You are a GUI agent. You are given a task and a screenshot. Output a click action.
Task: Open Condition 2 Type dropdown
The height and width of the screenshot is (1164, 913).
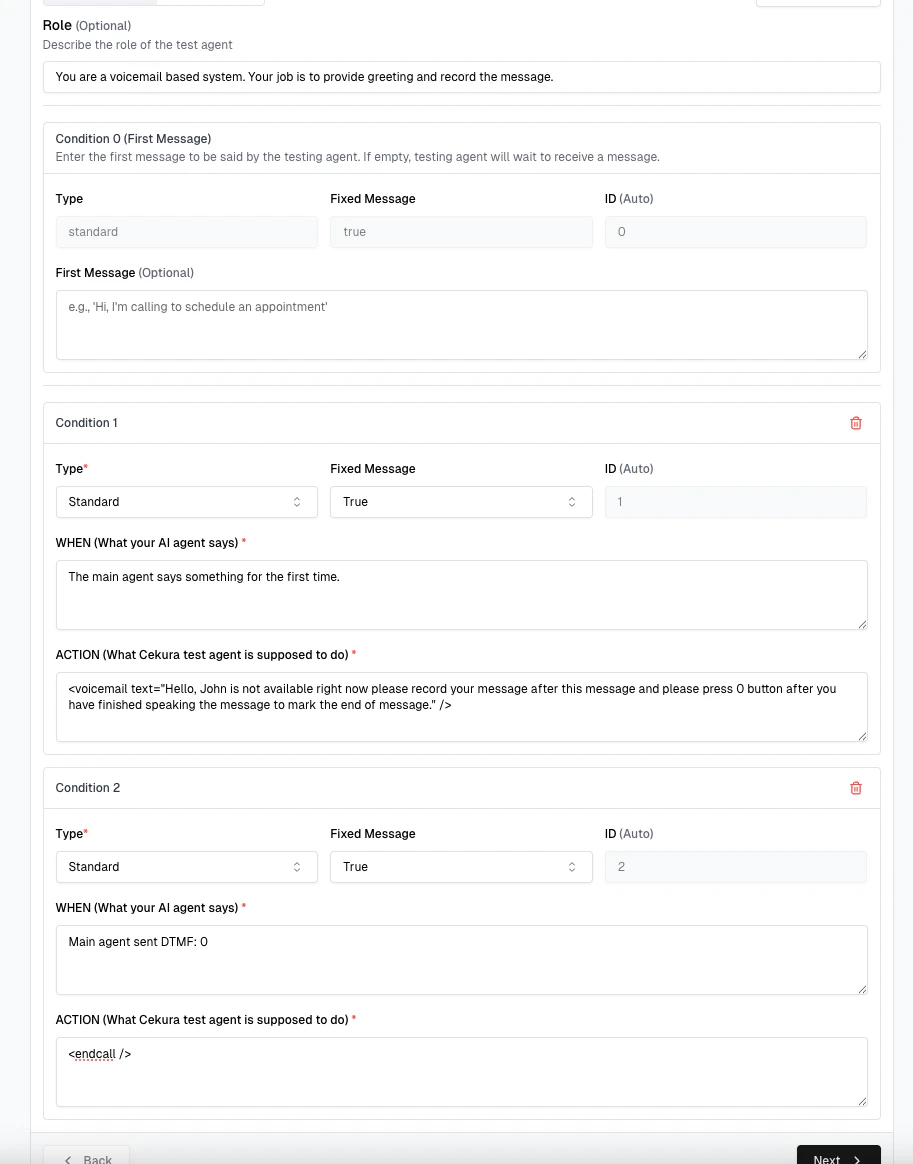tap(186, 867)
